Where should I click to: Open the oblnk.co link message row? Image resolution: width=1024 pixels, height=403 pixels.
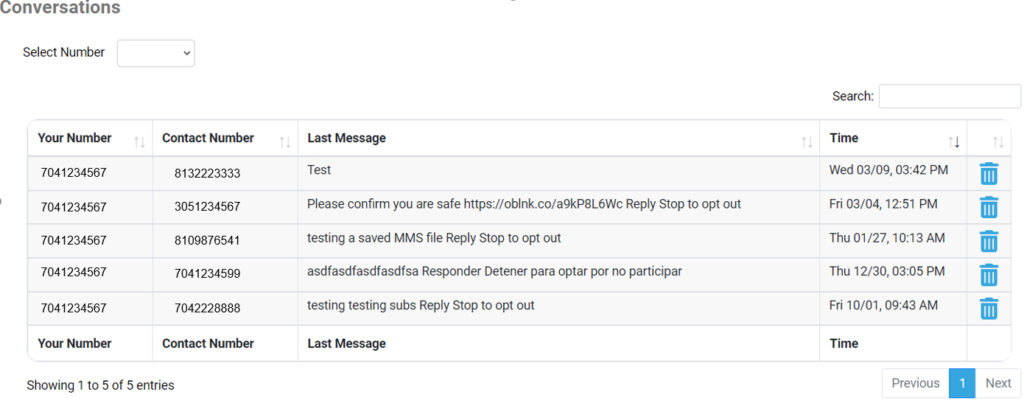pos(519,207)
